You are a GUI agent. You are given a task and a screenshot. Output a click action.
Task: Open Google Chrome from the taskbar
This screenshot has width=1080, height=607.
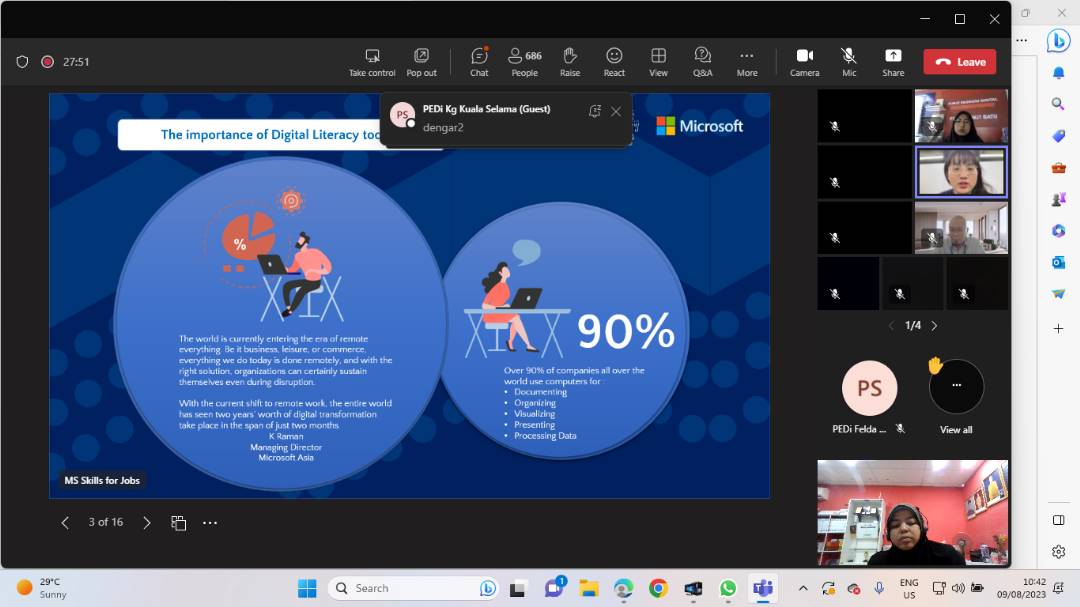pos(658,588)
